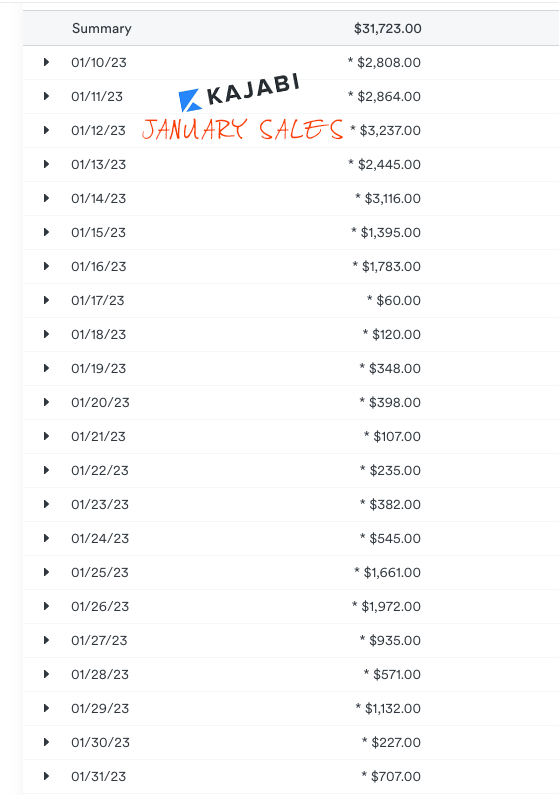Expand the 01/10/23 row arrow
559x795 pixels.
point(46,62)
